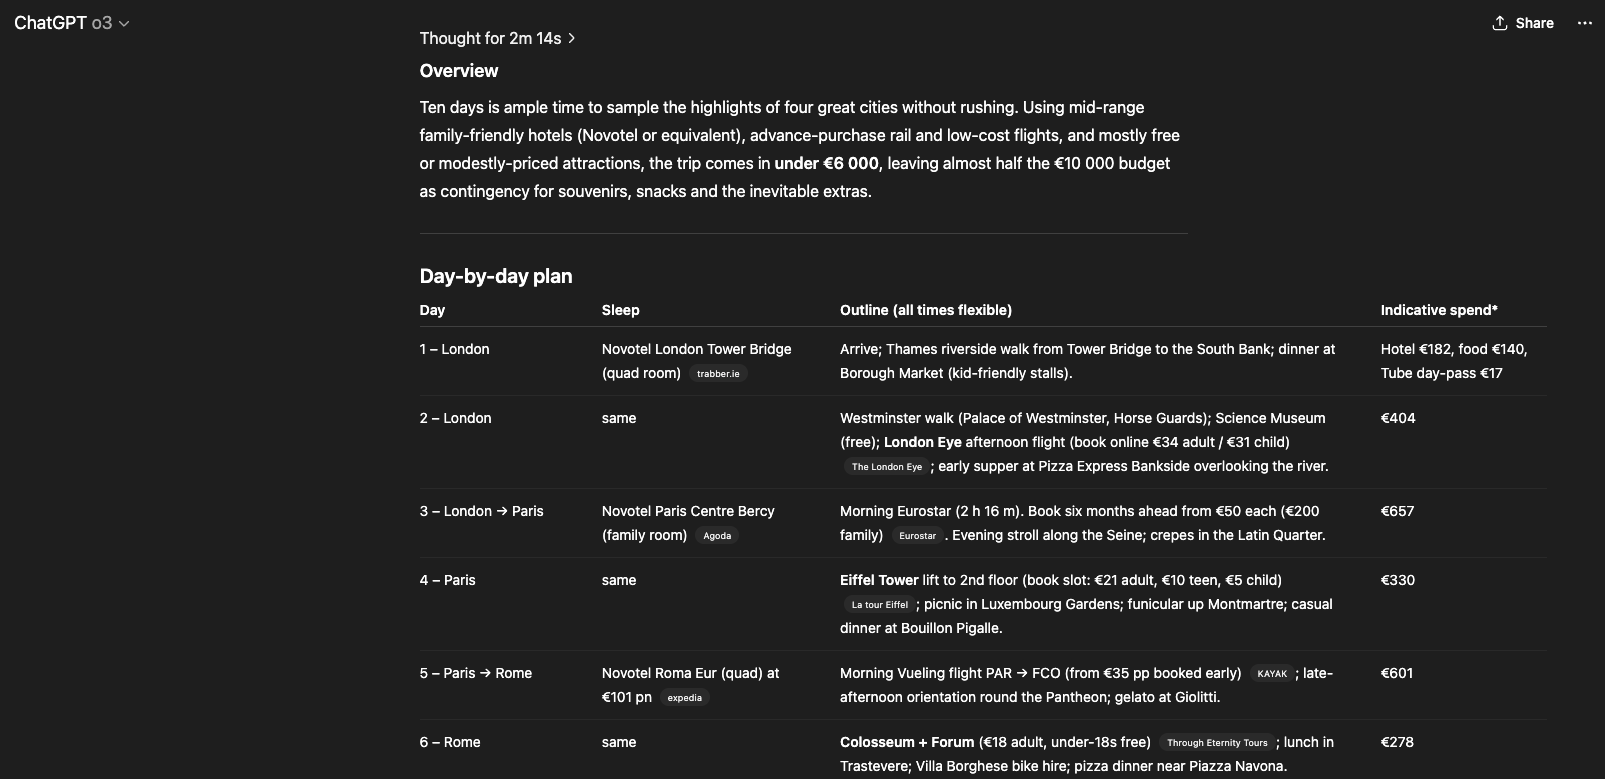The image size is (1605, 779).
Task: Click the 'Day-by-day plan' heading
Action: tap(496, 276)
